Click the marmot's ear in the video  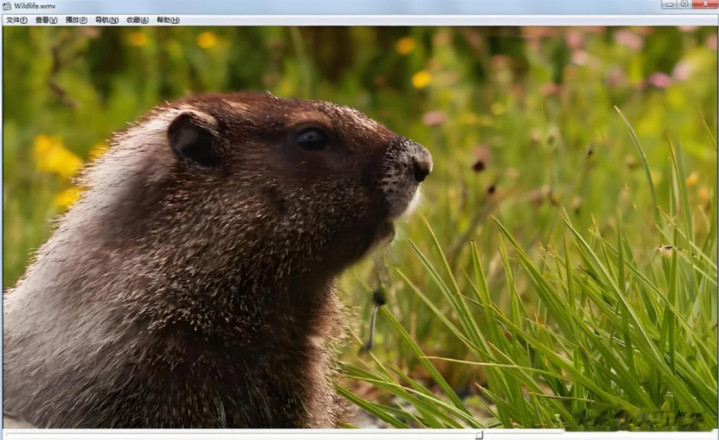coord(193,138)
